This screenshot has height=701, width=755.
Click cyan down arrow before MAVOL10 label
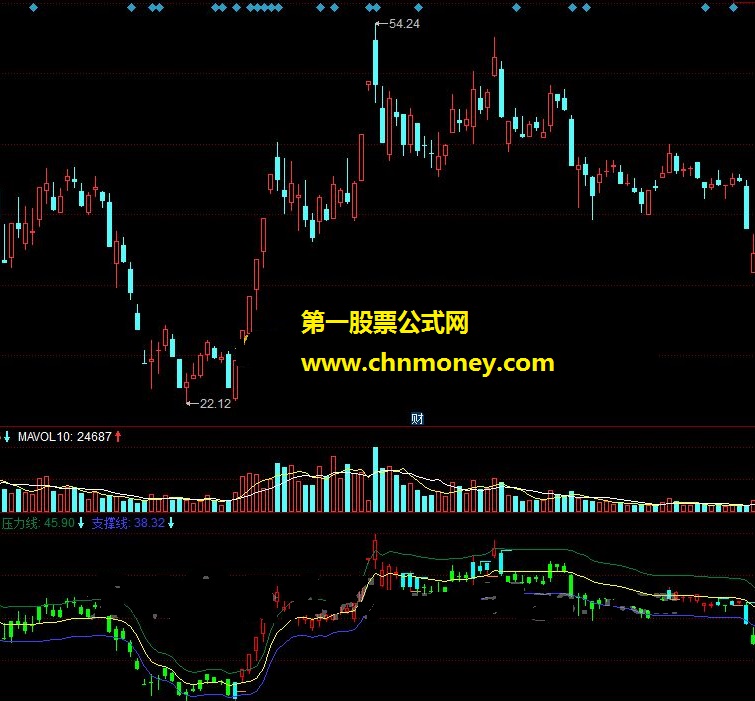(x=7, y=437)
